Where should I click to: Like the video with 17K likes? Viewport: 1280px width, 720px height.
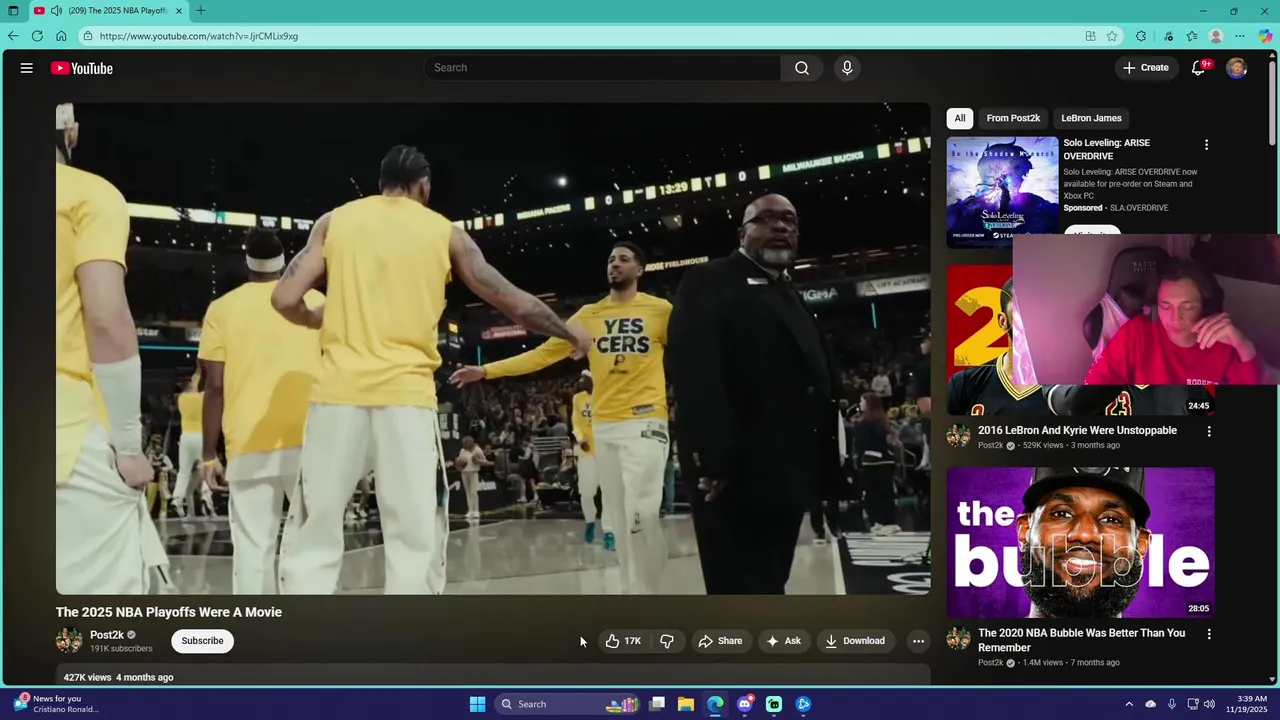click(622, 641)
